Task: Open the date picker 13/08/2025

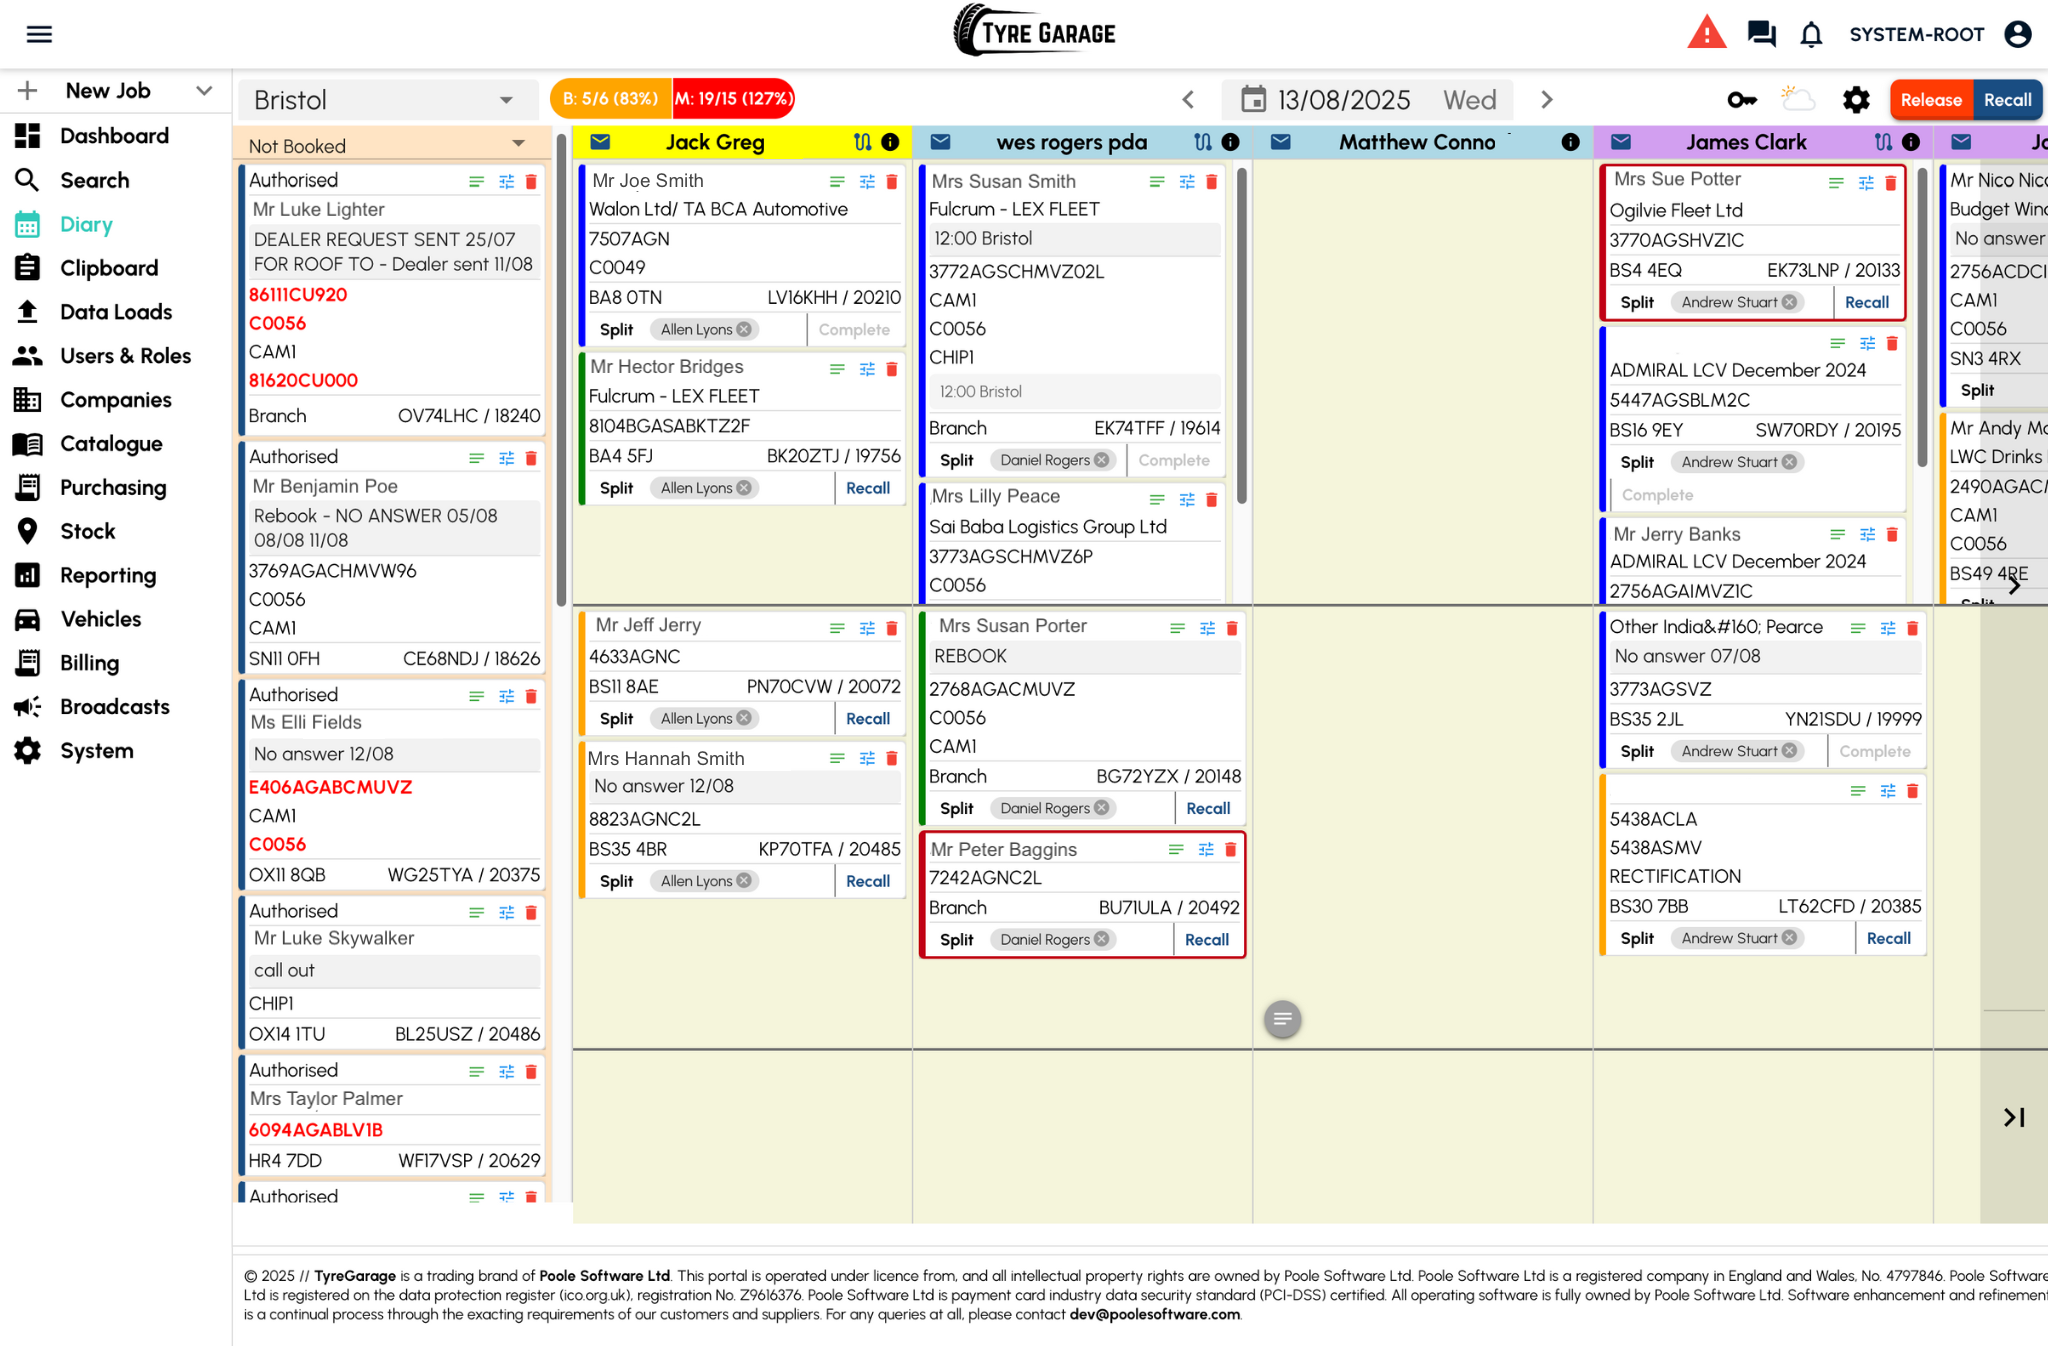Action: [1367, 100]
